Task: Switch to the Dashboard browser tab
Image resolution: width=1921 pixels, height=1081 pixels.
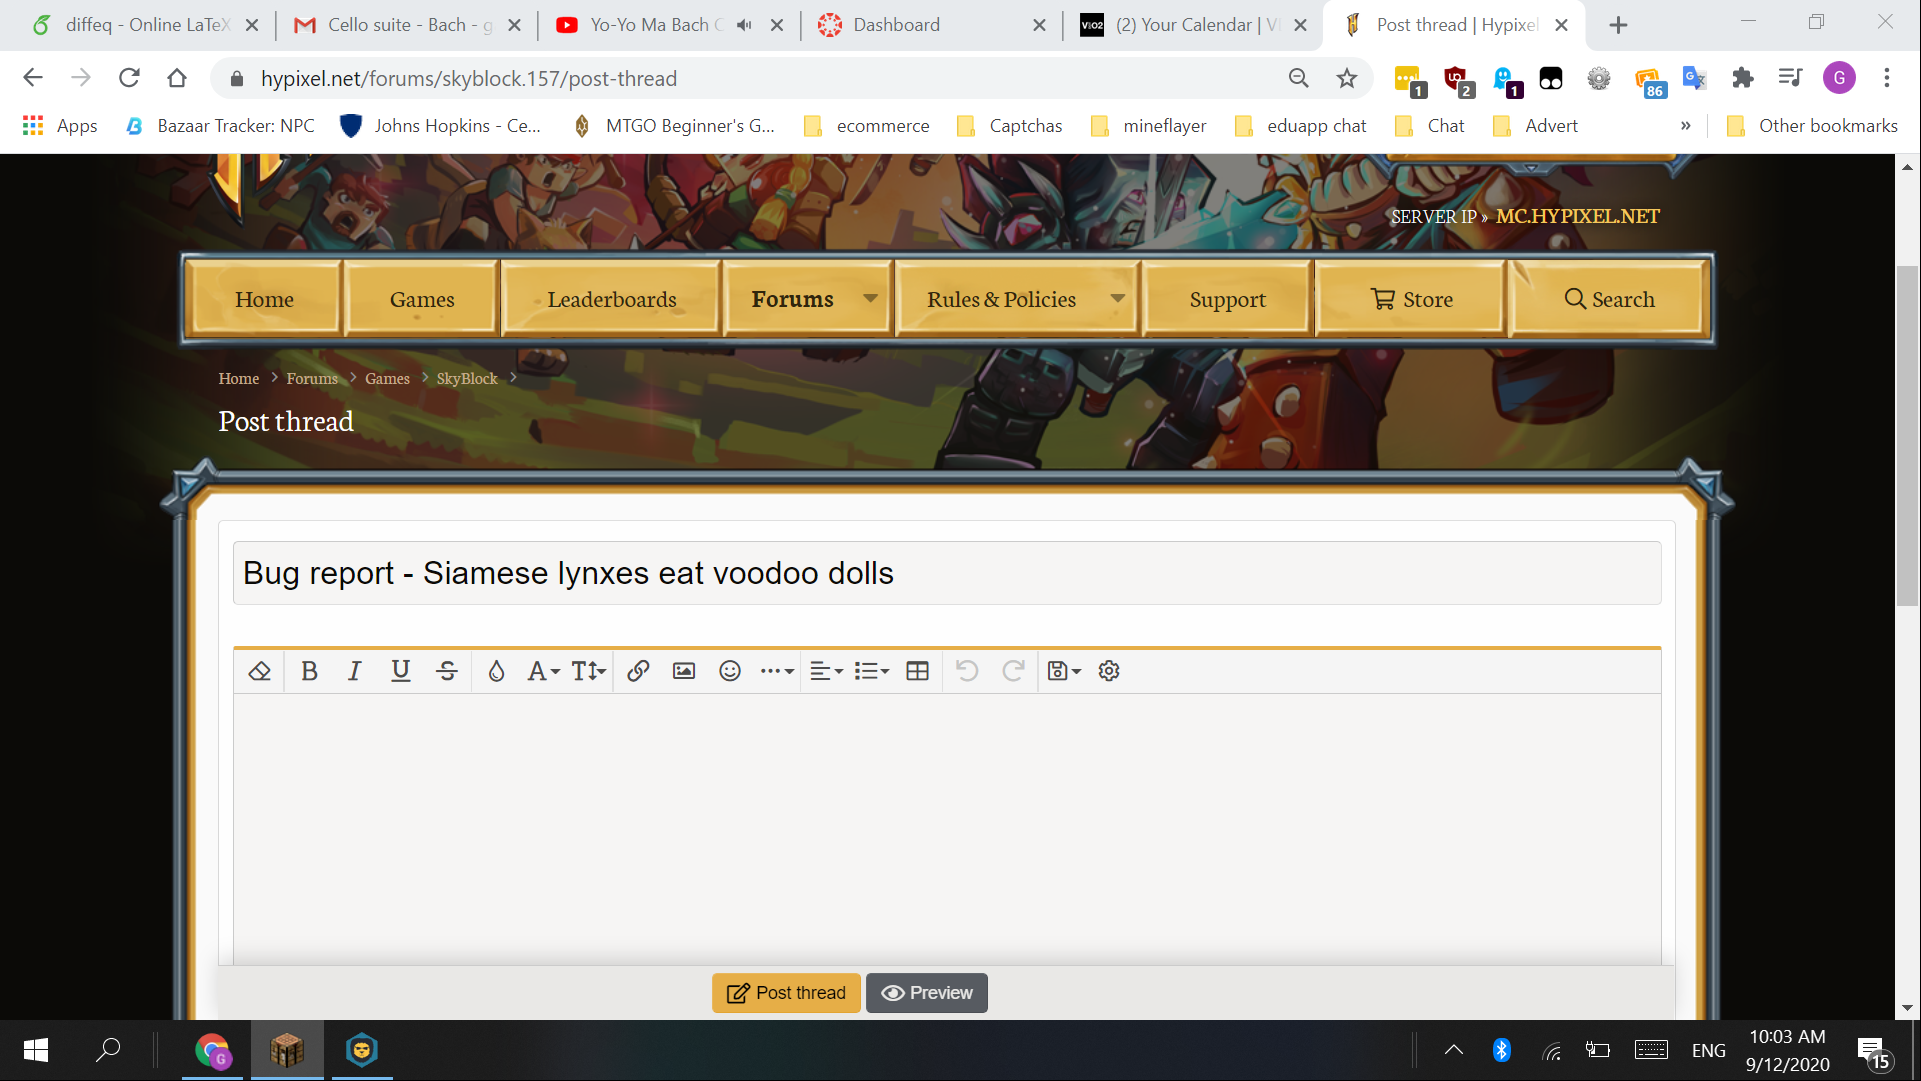Action: pos(896,25)
